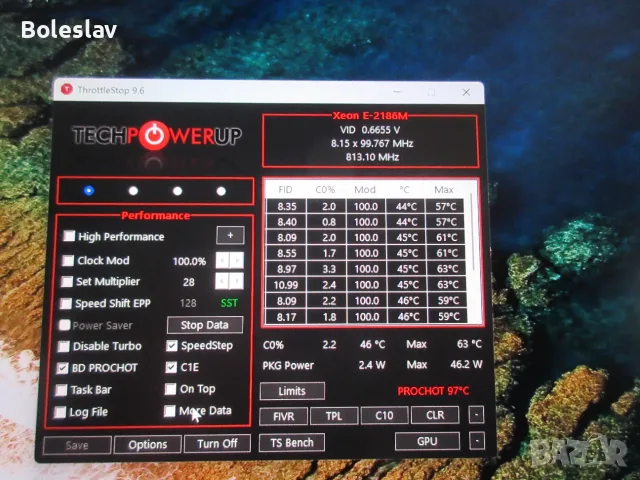640x480 pixels.
Task: Click the VID 0.6655 V readout
Action: [x=370, y=130]
